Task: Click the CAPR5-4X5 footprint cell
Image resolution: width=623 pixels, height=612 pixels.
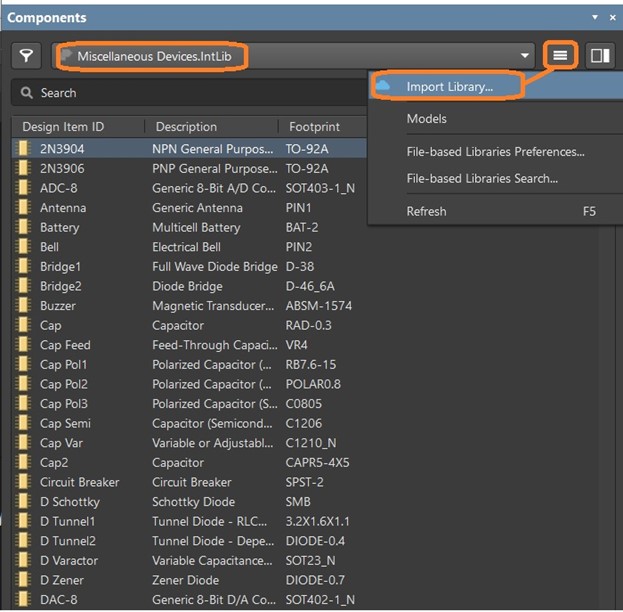Action: pyautogui.click(x=317, y=462)
